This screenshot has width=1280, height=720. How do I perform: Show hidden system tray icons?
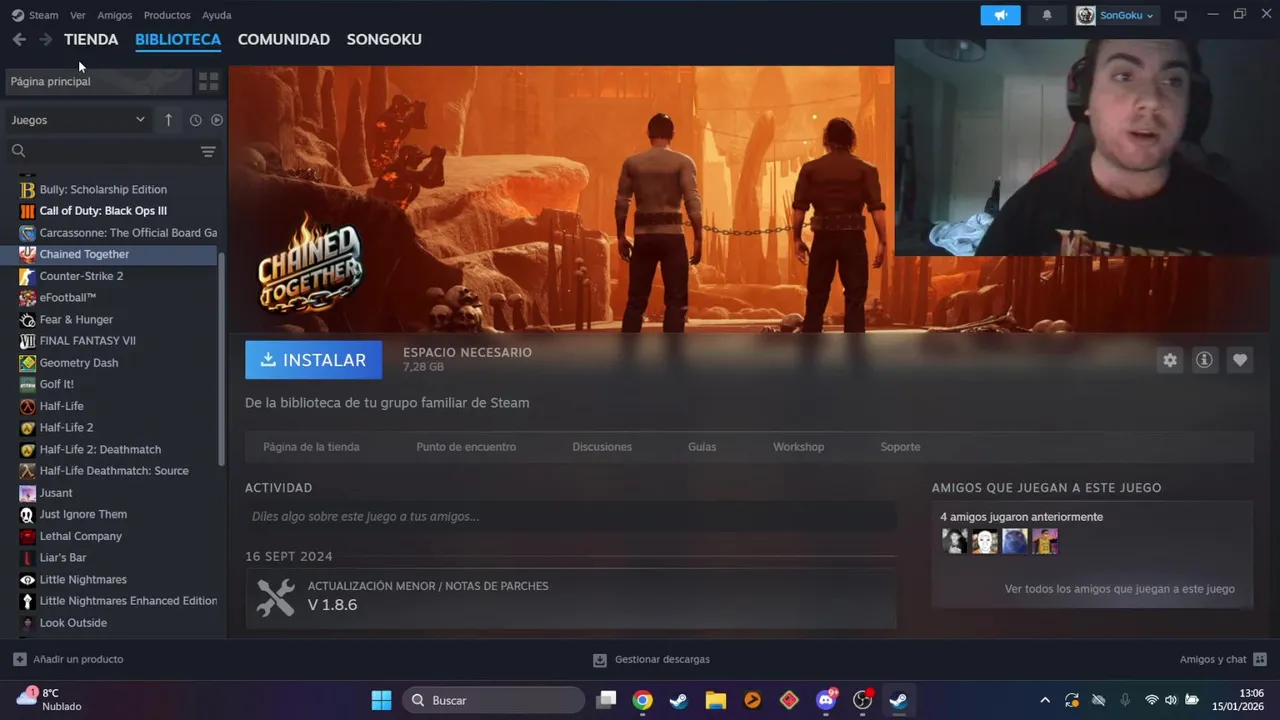click(1045, 700)
